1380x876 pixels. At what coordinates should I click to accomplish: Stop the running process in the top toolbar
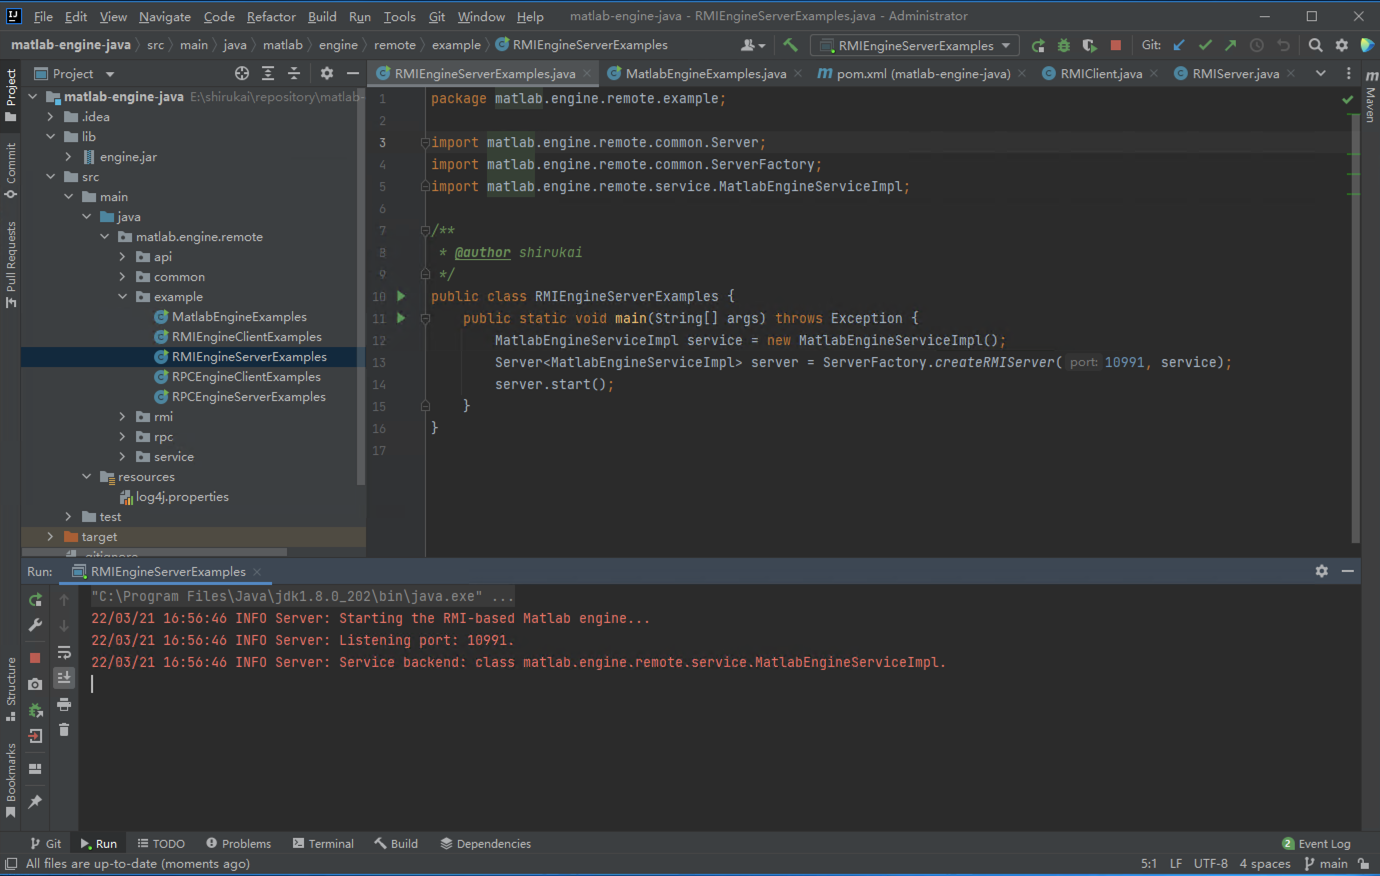pyautogui.click(x=1116, y=45)
